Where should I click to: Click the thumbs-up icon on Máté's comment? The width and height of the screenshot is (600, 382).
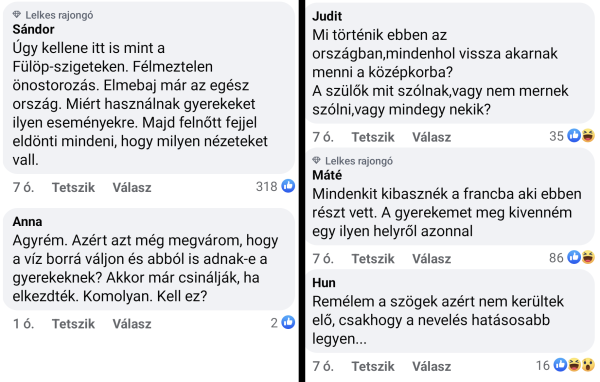574,257
